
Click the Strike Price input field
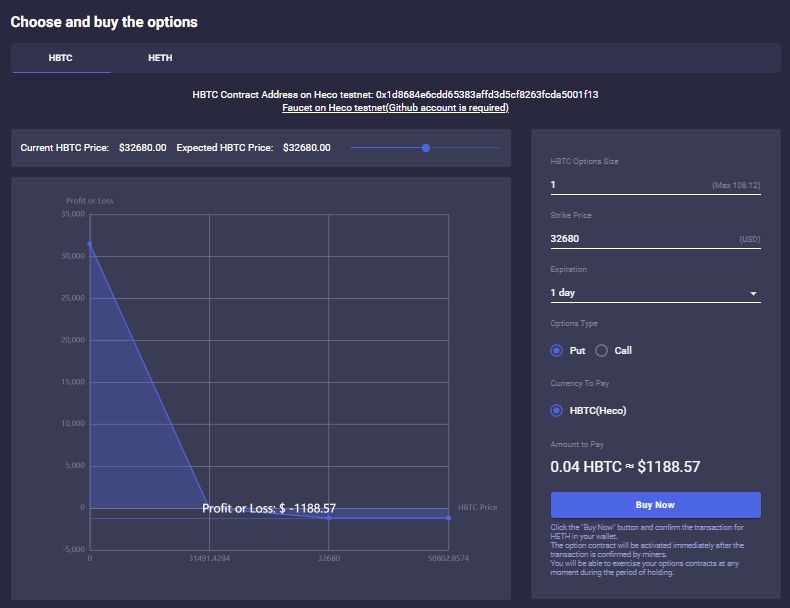coord(640,239)
